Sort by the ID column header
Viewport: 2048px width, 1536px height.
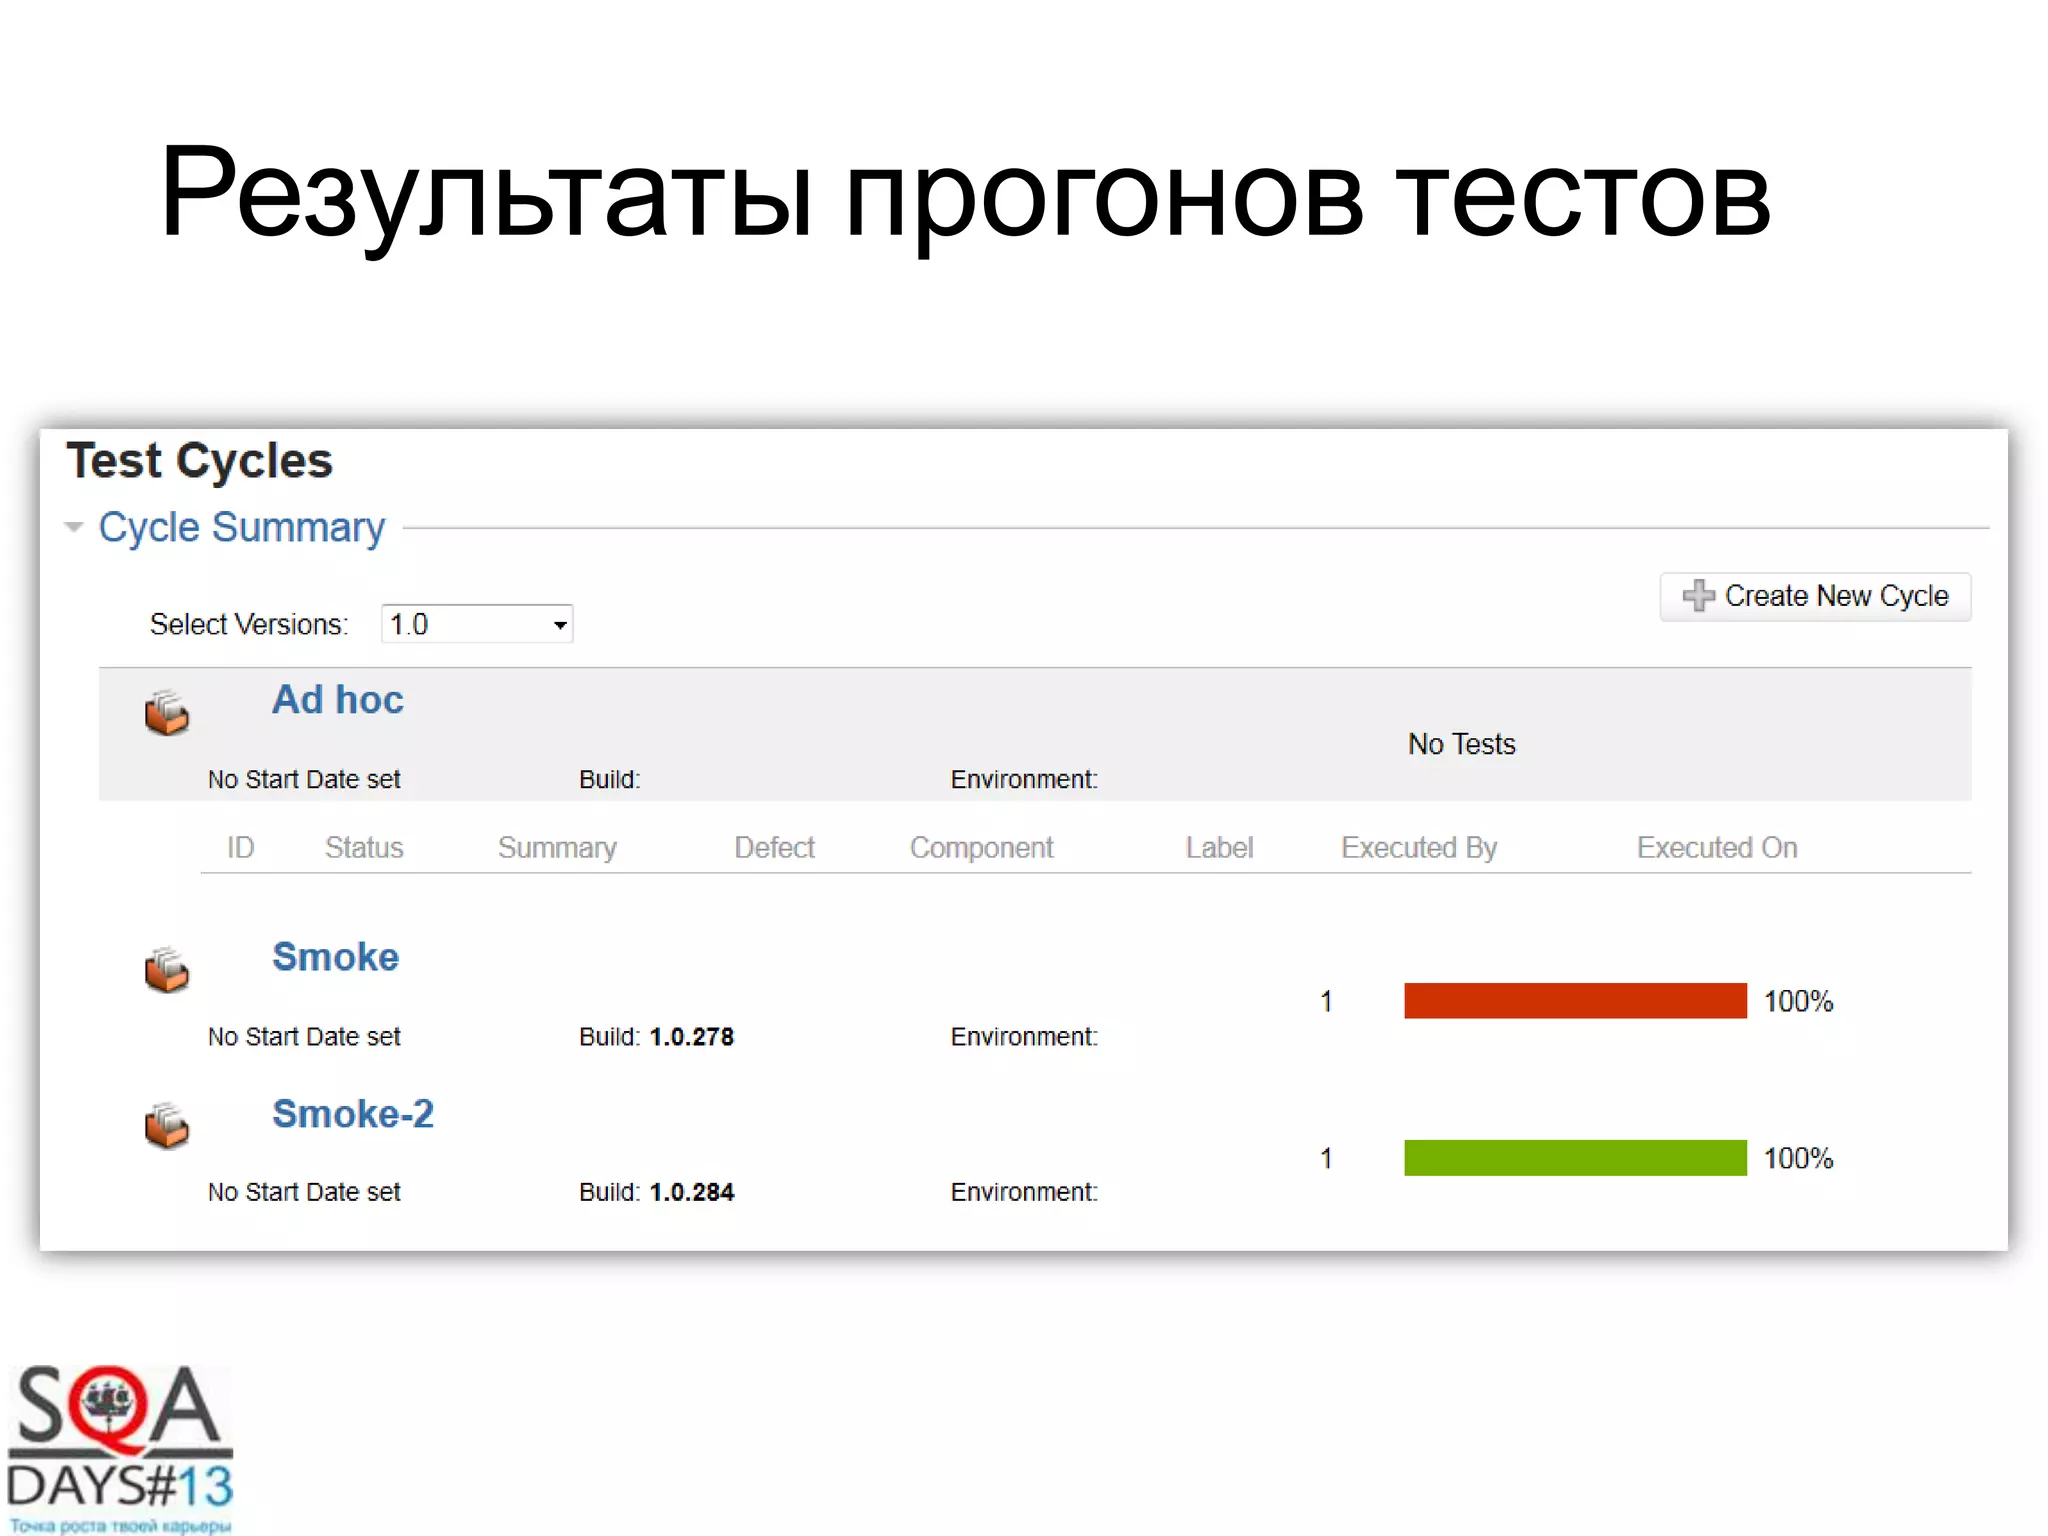(240, 848)
